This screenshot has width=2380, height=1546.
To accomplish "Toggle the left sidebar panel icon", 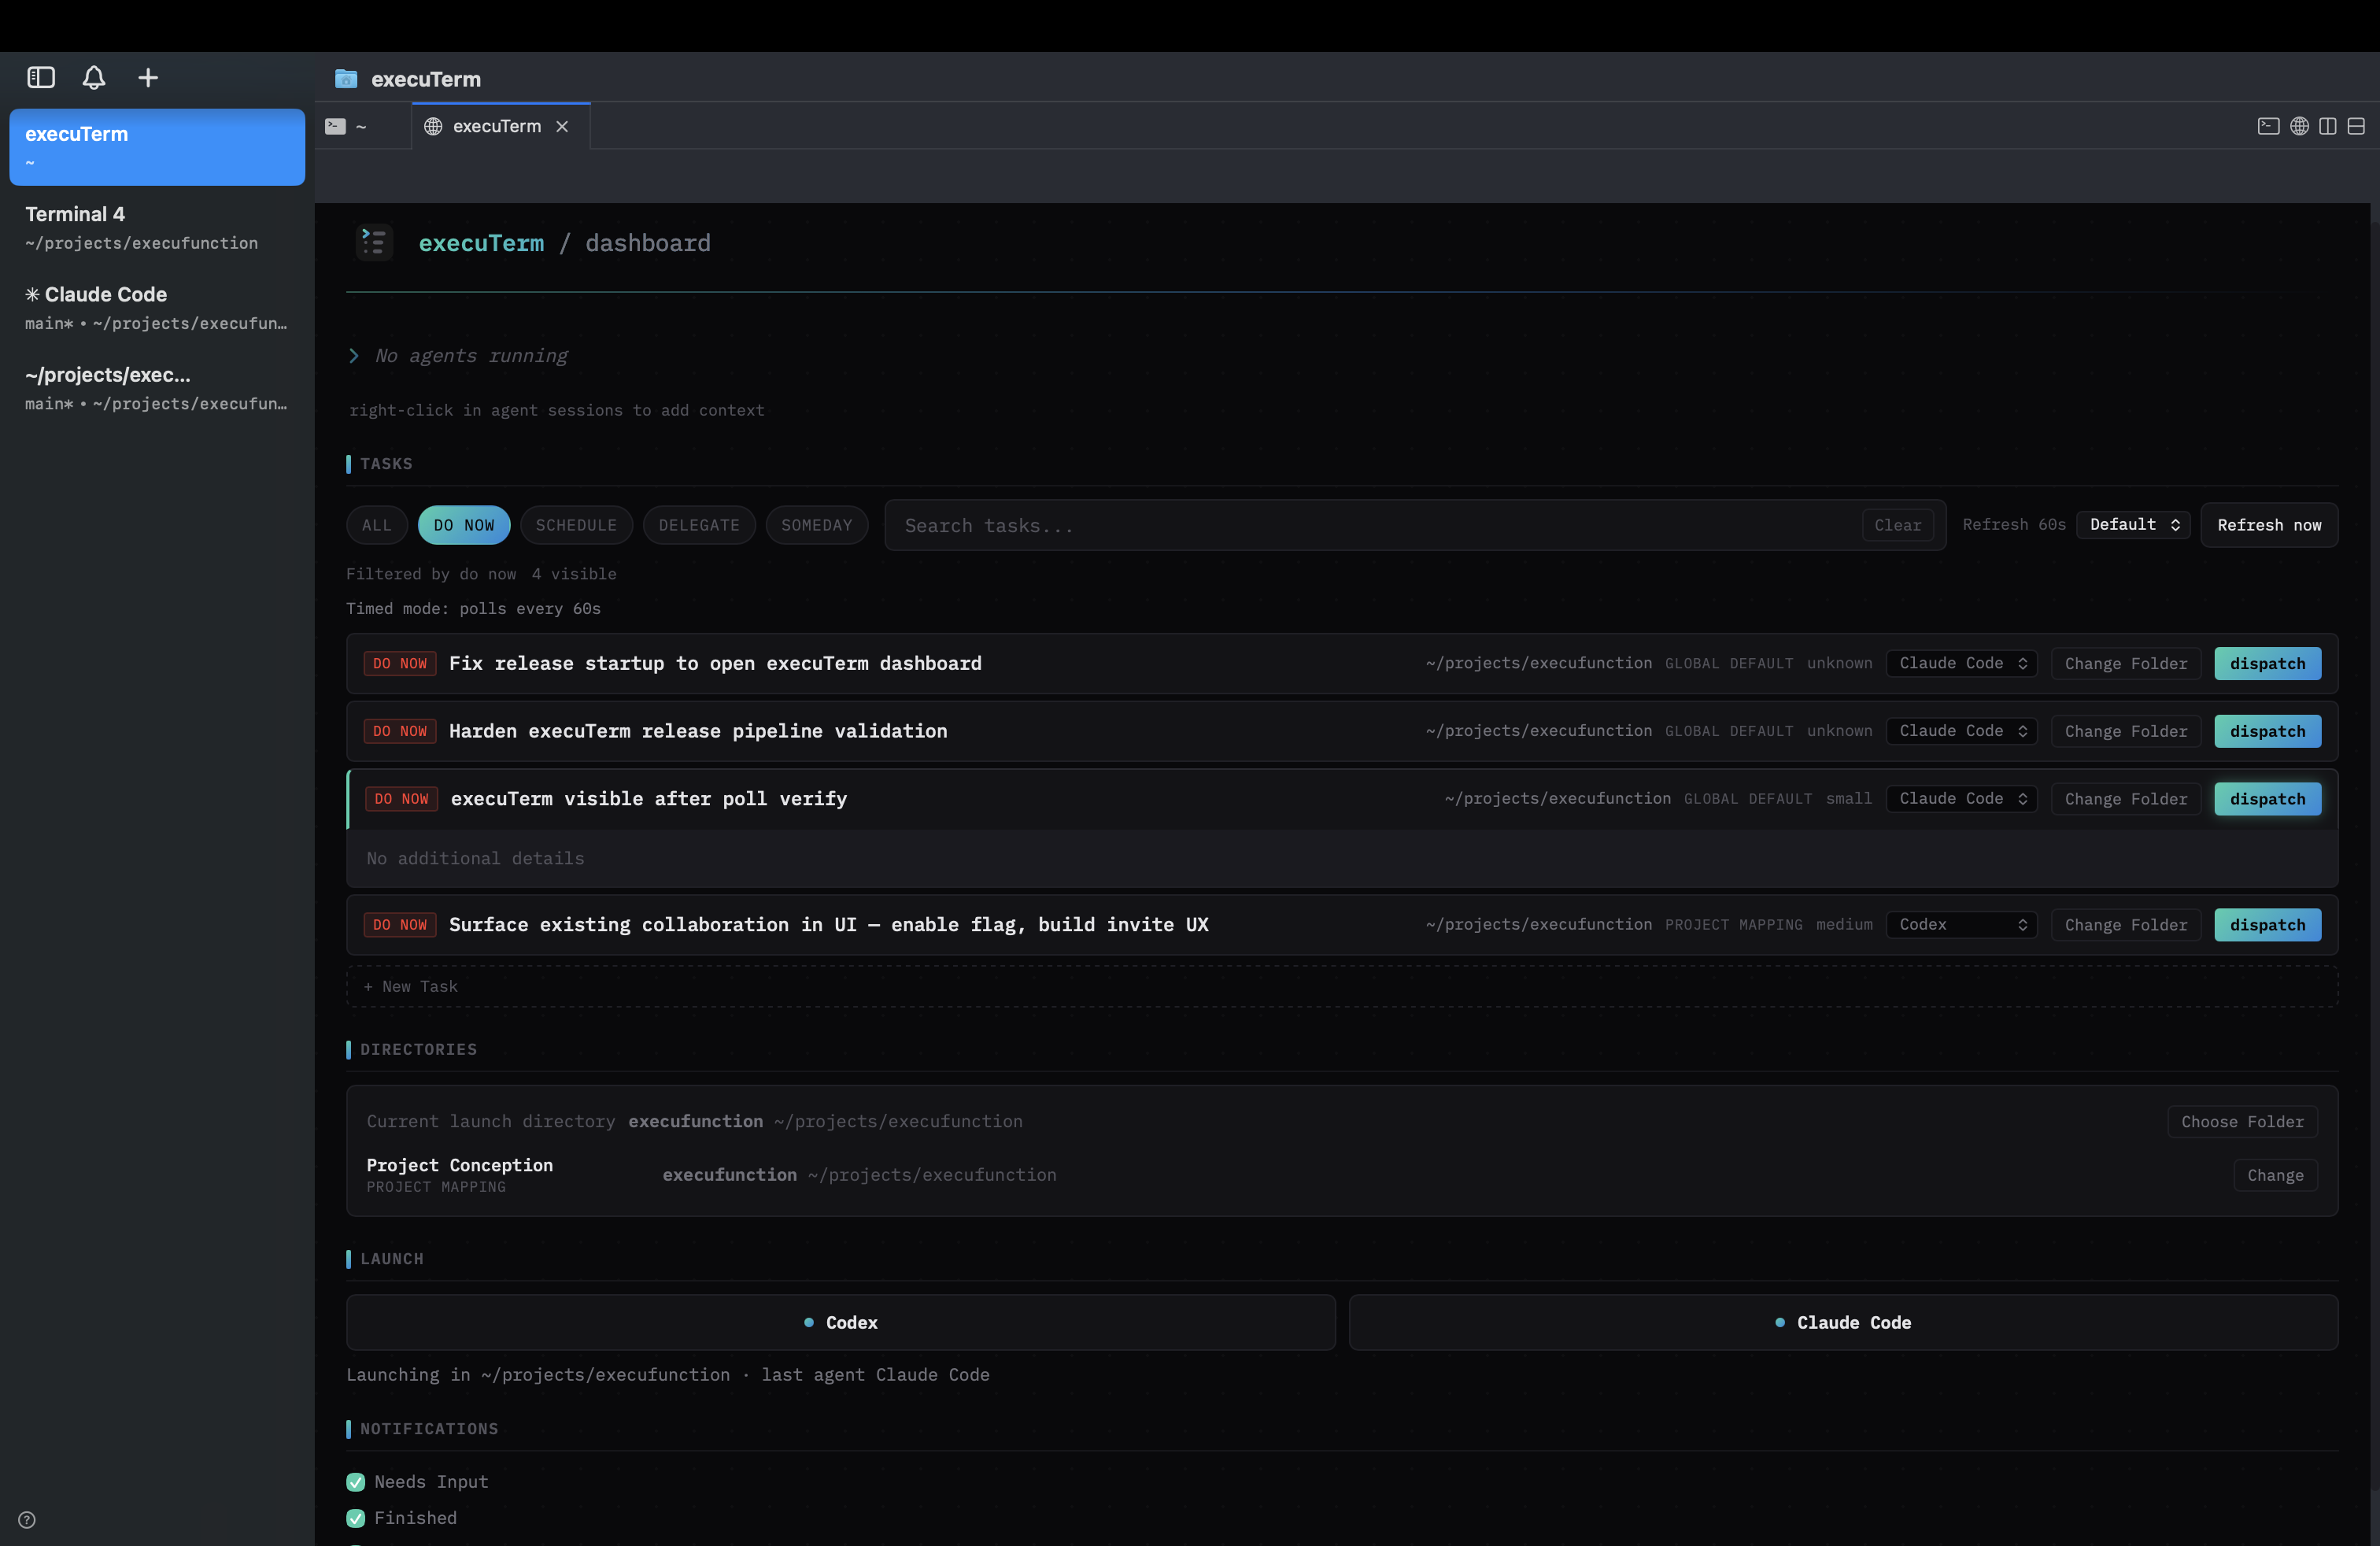I will tap(40, 77).
